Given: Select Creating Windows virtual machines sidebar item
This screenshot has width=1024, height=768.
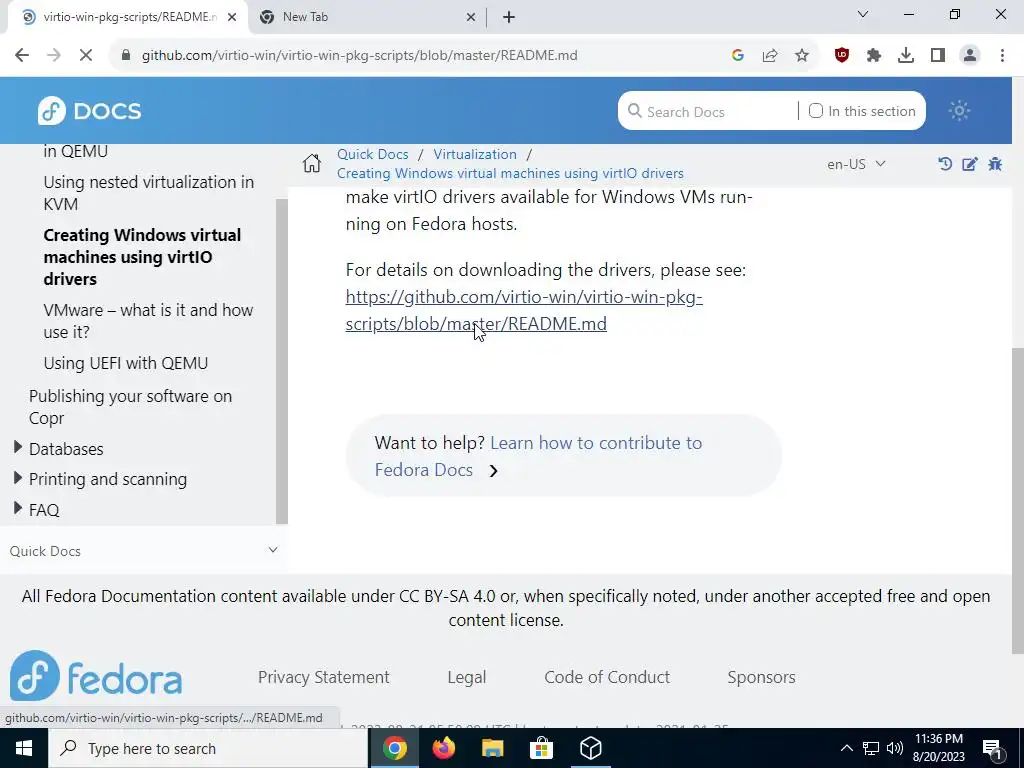Looking at the screenshot, I should pyautogui.click(x=142, y=257).
